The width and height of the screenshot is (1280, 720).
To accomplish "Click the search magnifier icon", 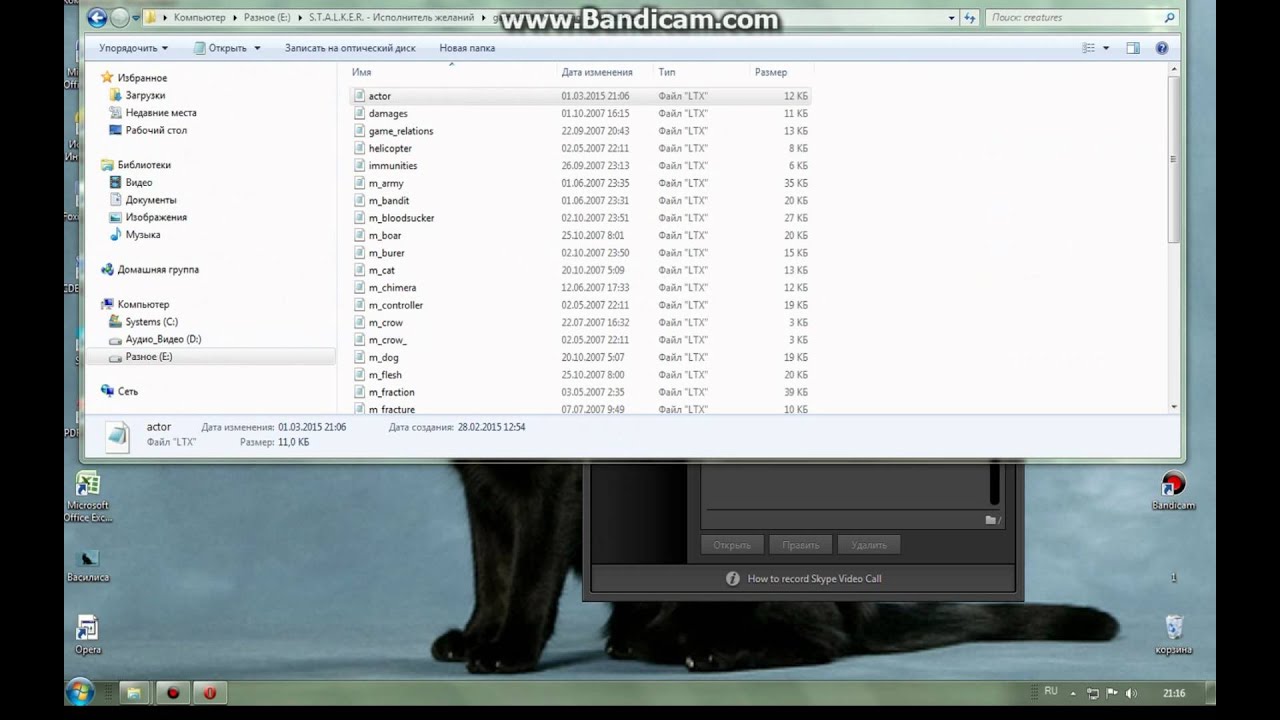I will coord(1170,17).
